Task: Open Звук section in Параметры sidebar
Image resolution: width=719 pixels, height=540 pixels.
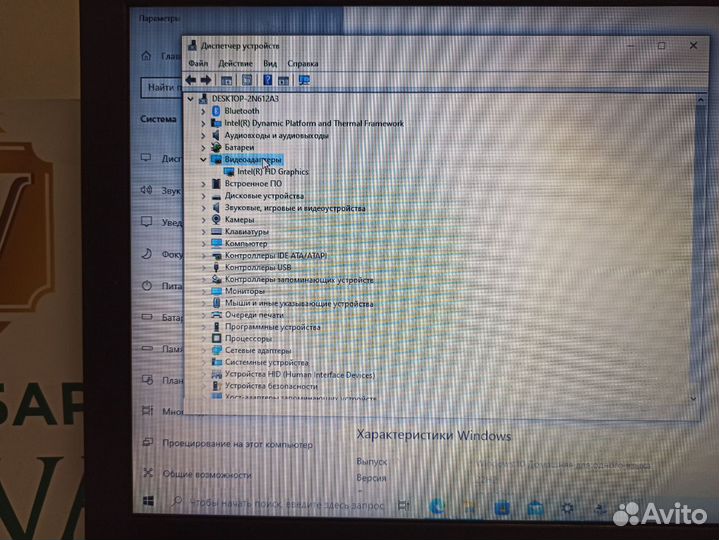Action: pos(161,190)
